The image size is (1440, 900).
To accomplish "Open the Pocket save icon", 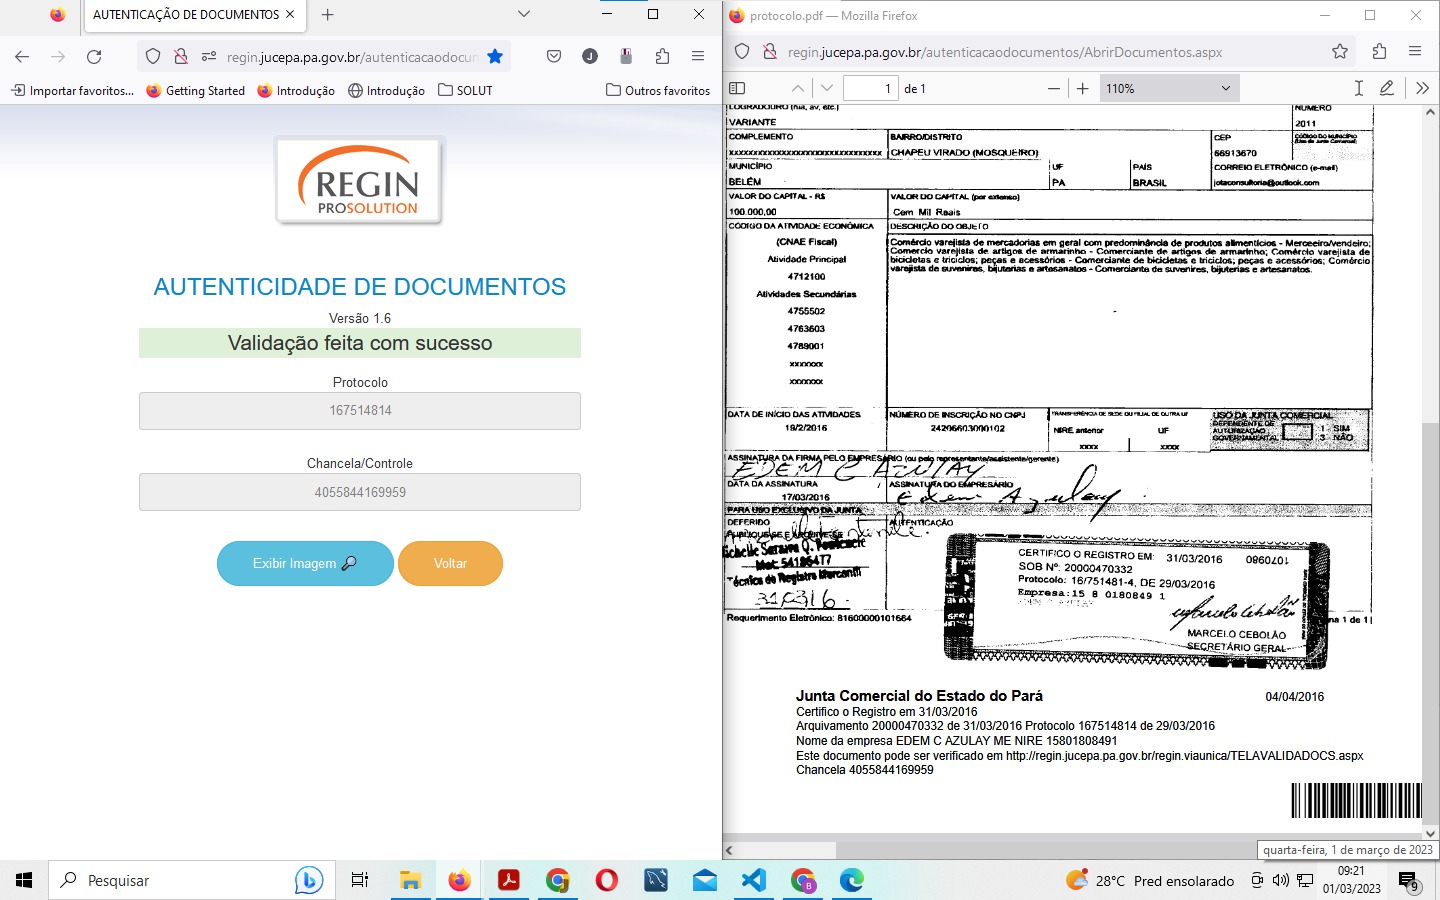I will click(554, 57).
